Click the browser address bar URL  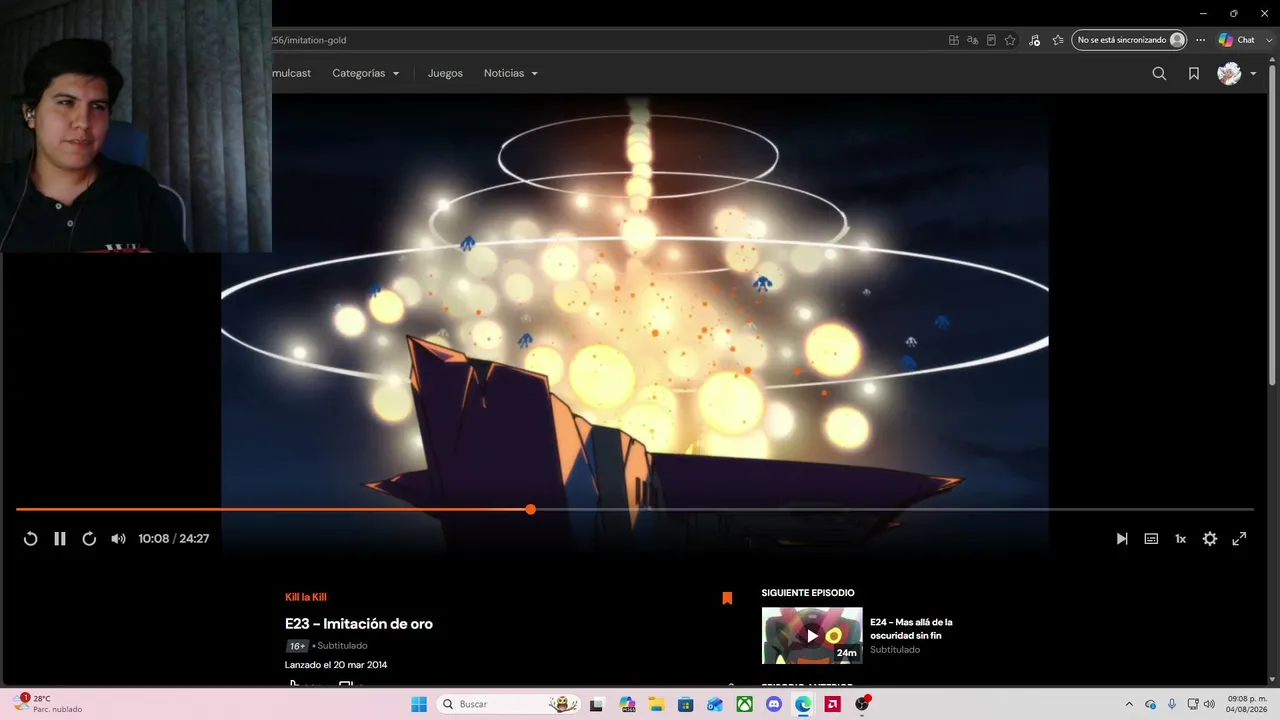click(x=310, y=40)
